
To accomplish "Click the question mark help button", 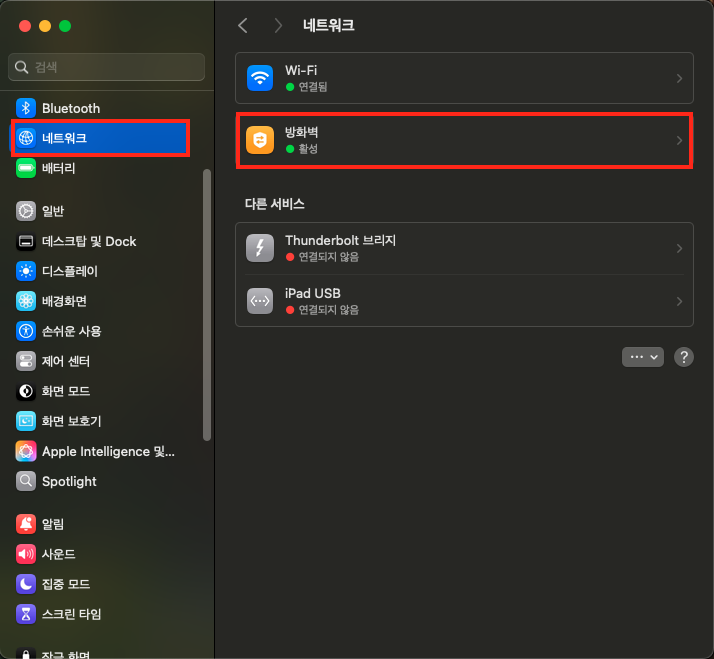I will click(683, 357).
